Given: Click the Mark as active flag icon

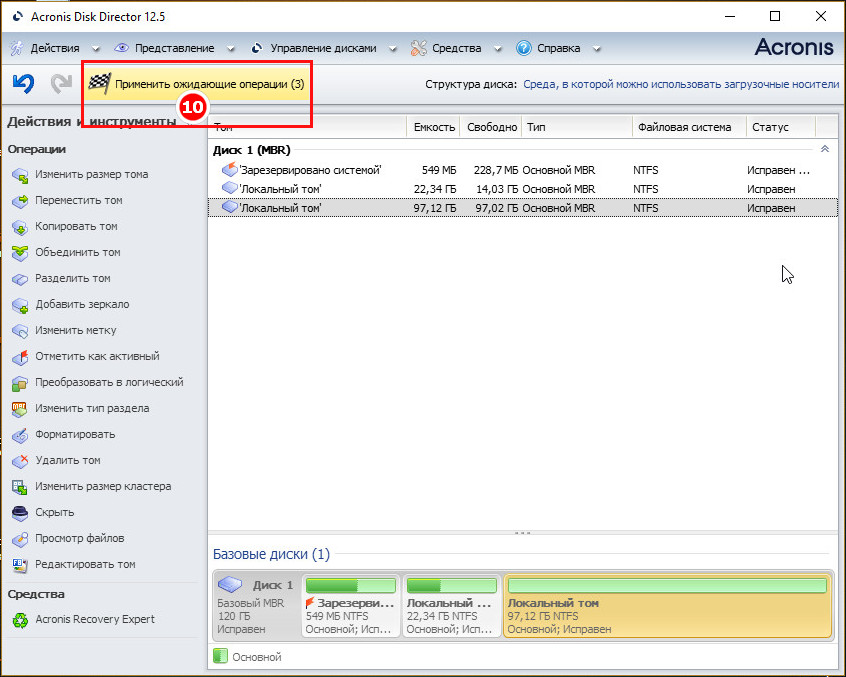Looking at the screenshot, I should coord(20,357).
